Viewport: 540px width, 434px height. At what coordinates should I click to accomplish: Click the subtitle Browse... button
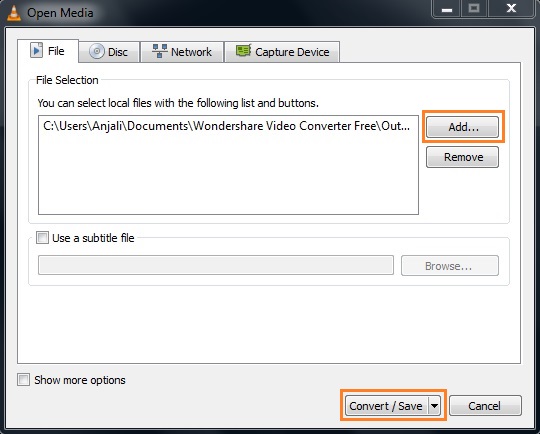[x=449, y=266]
